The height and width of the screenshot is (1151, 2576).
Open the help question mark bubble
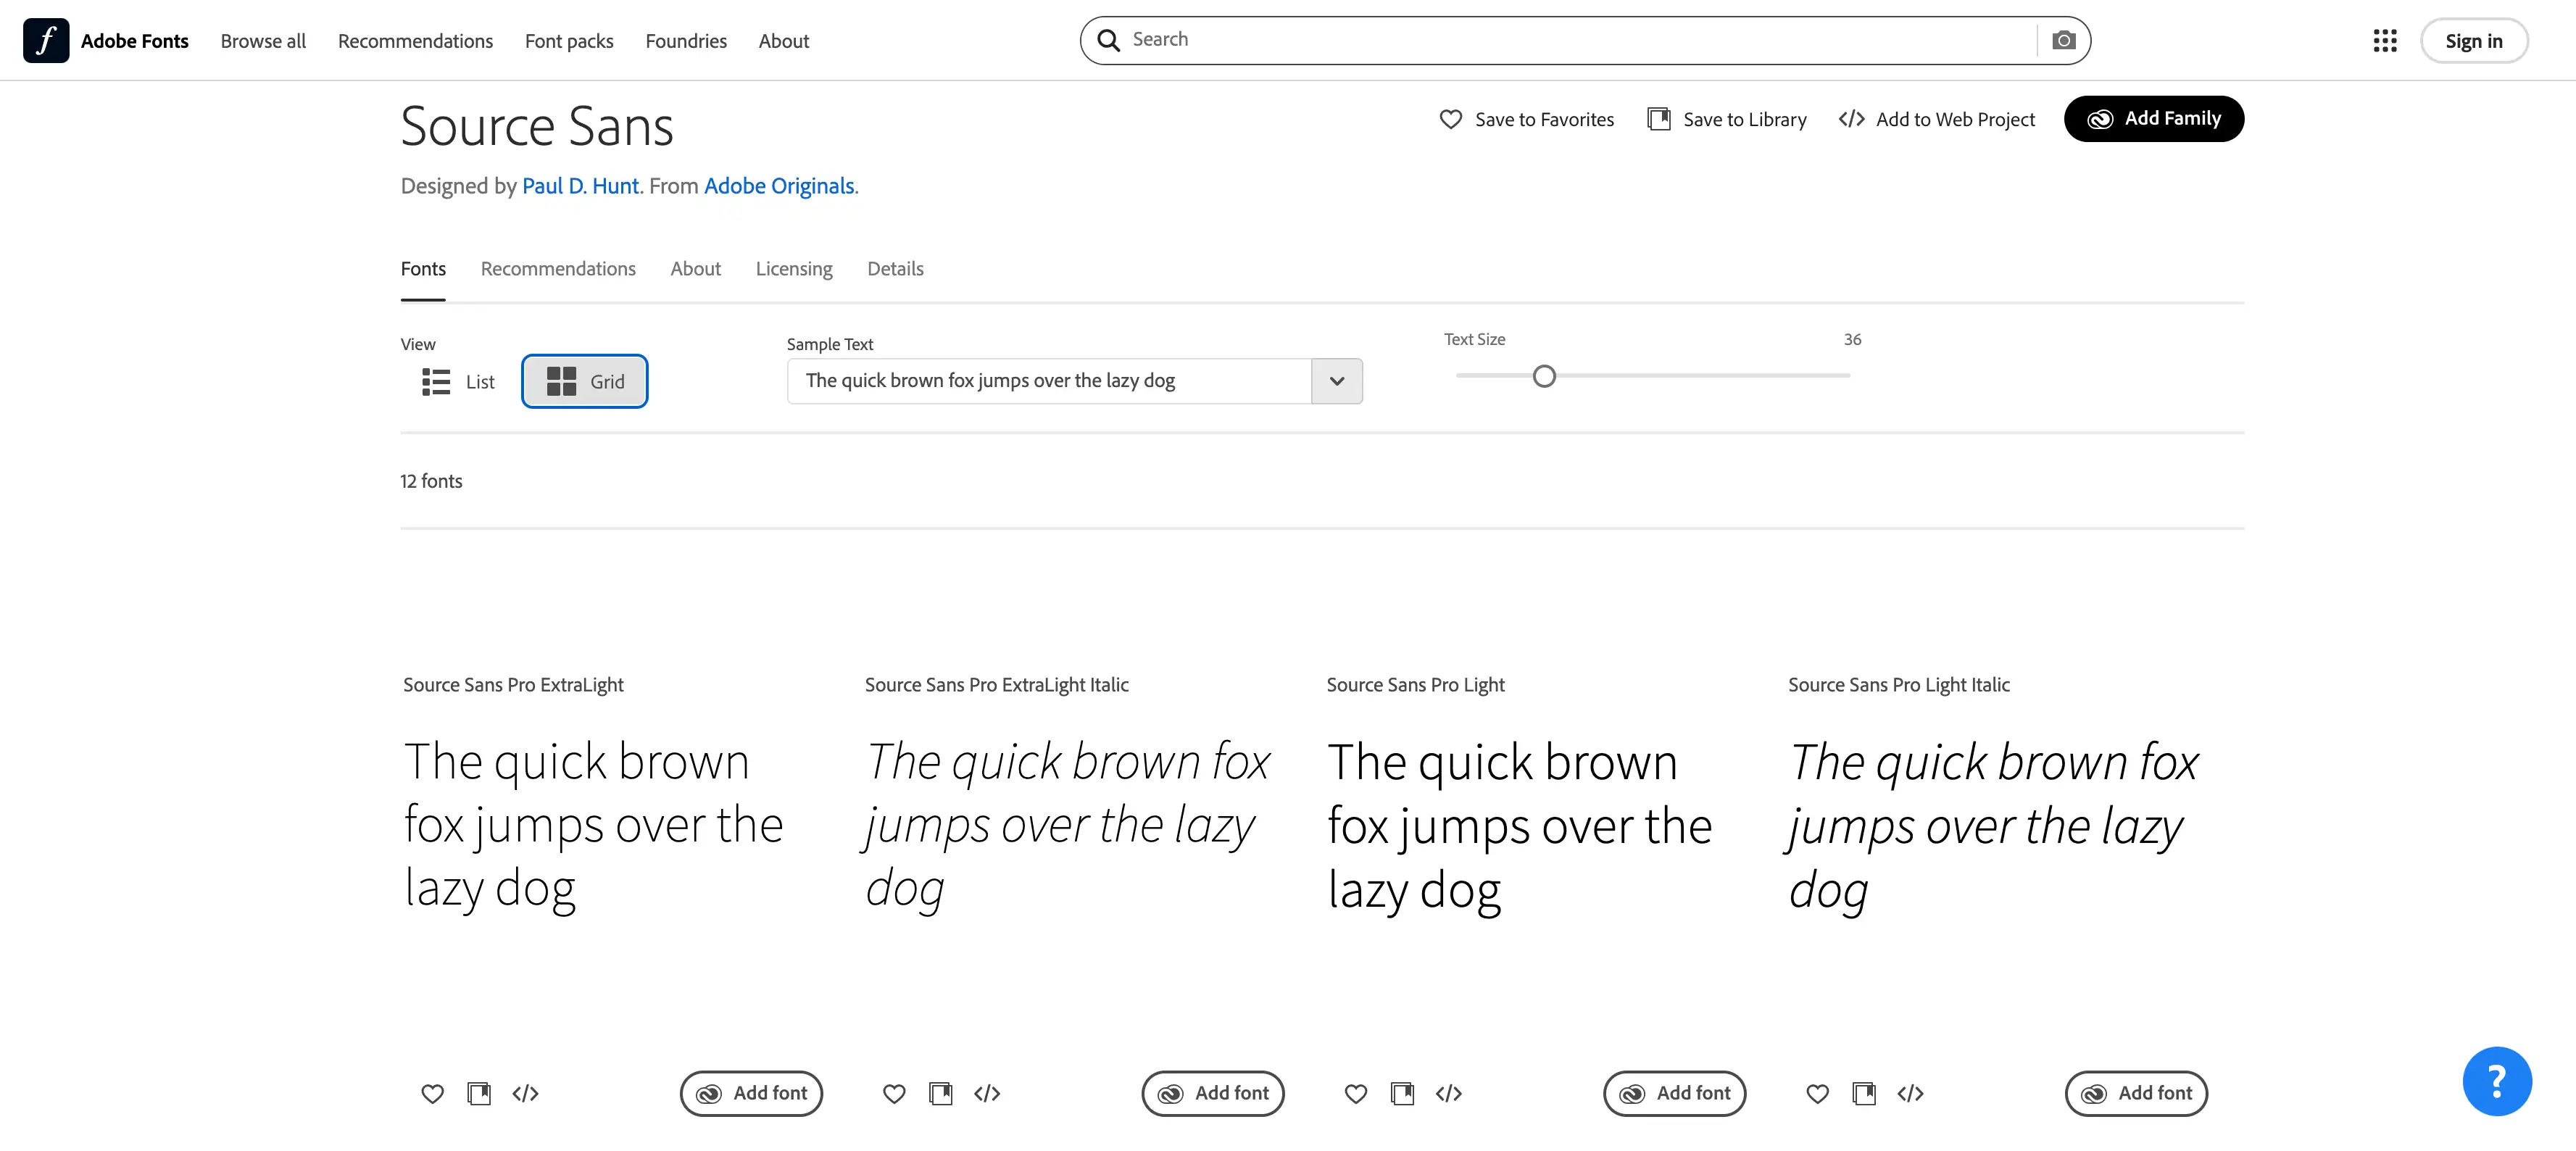click(2497, 1081)
